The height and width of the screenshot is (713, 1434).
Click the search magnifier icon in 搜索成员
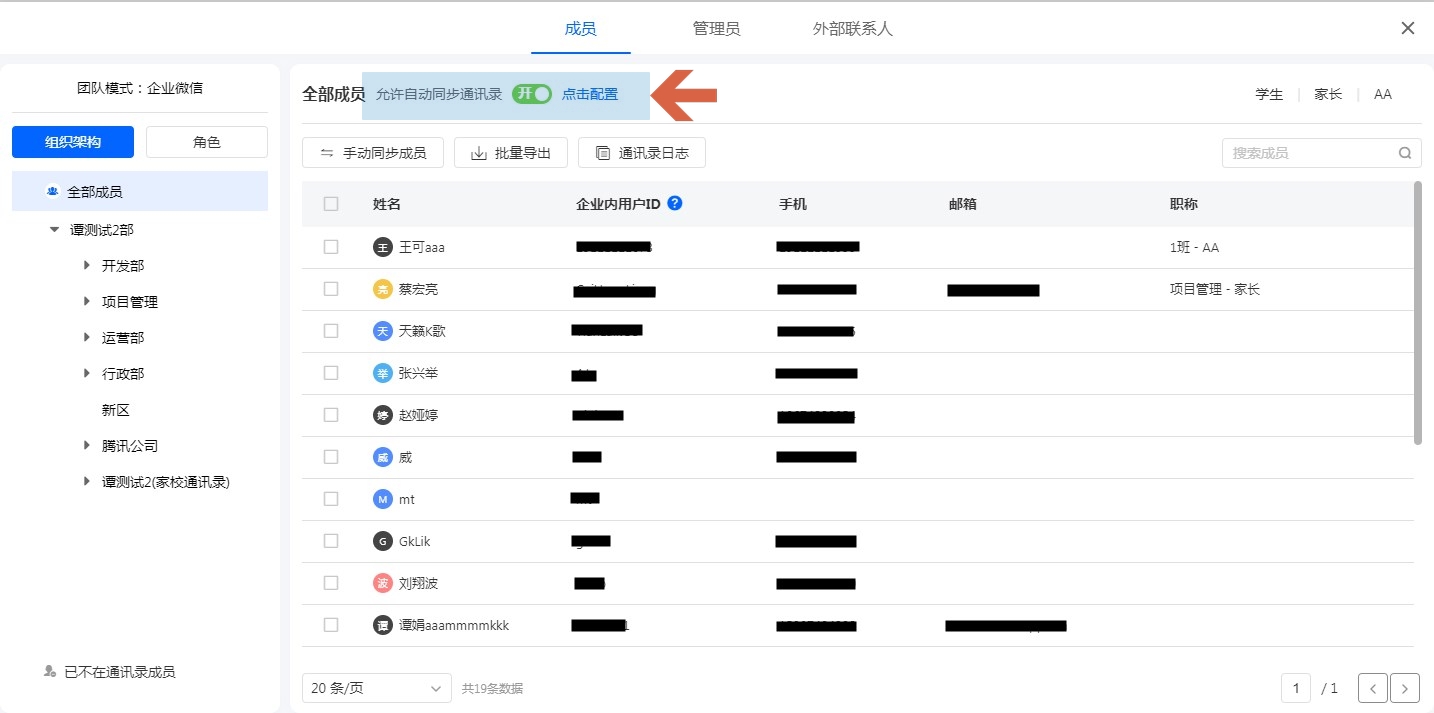point(1405,153)
